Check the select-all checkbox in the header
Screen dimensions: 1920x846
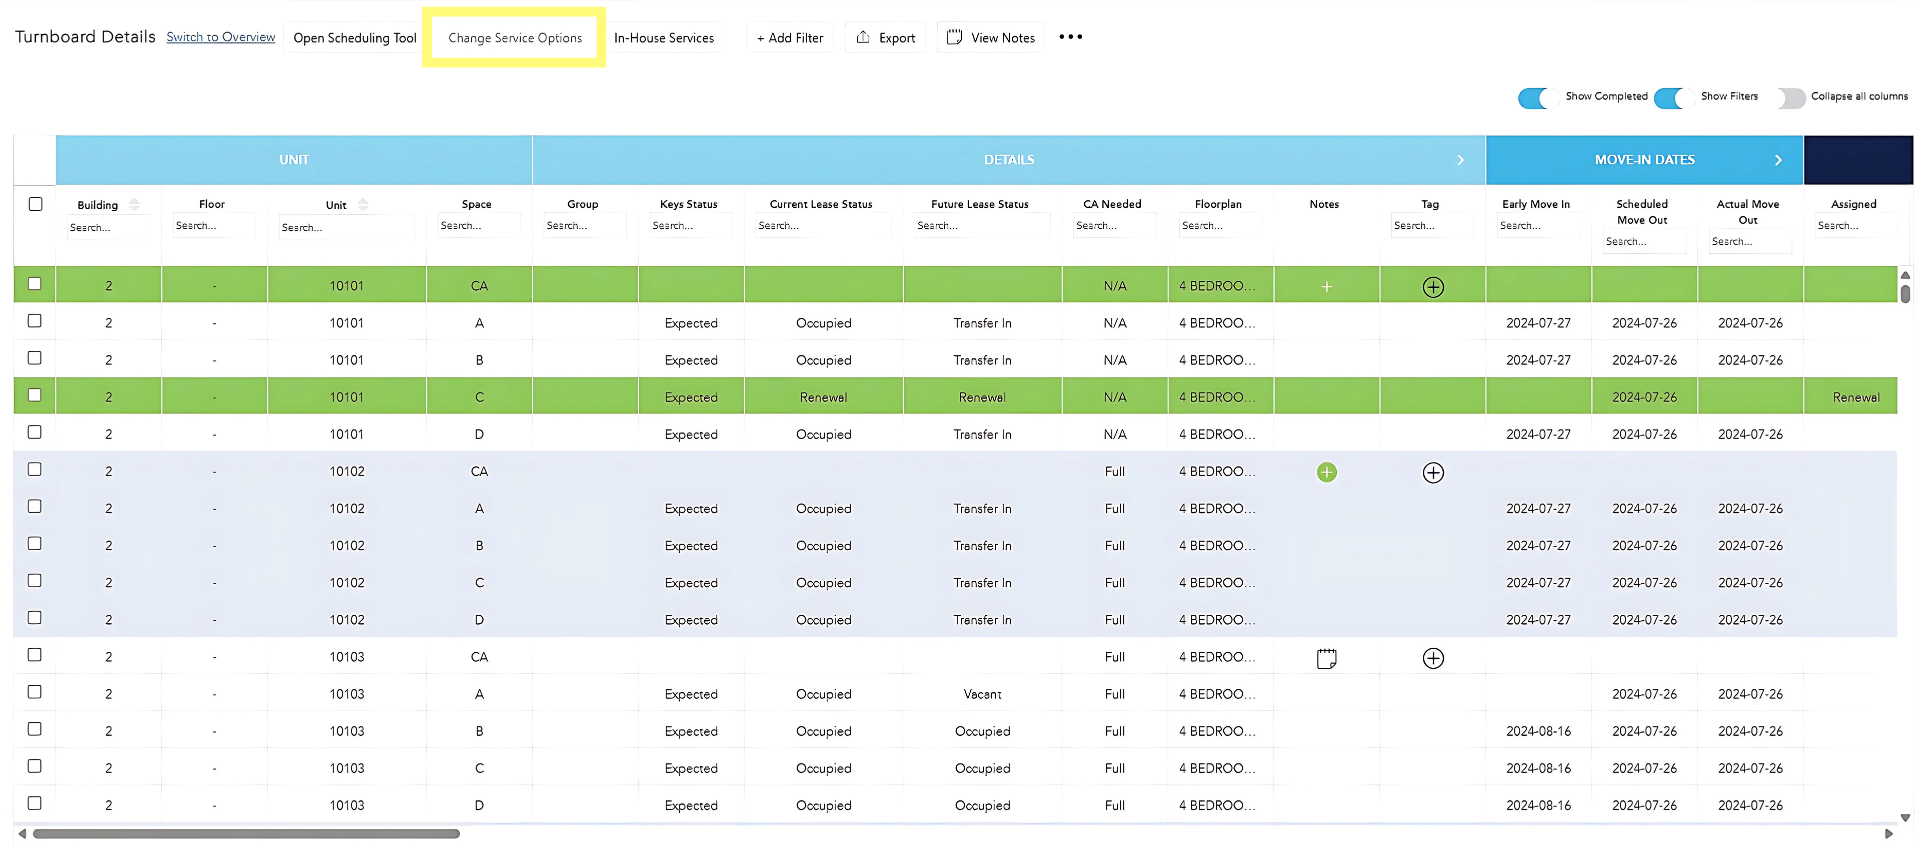coord(36,204)
